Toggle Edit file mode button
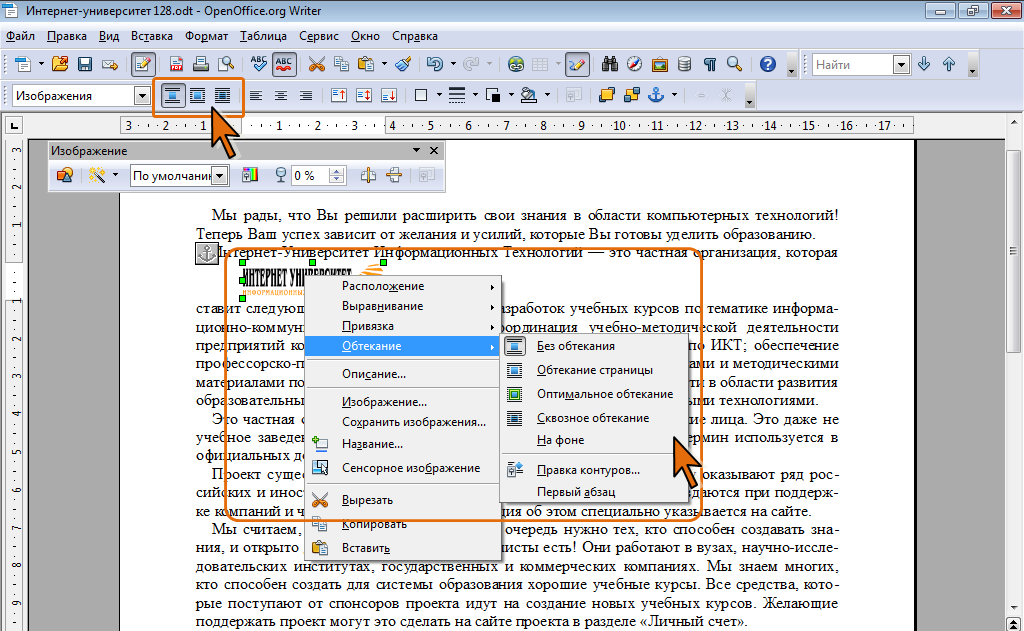1024x631 pixels. [143, 64]
